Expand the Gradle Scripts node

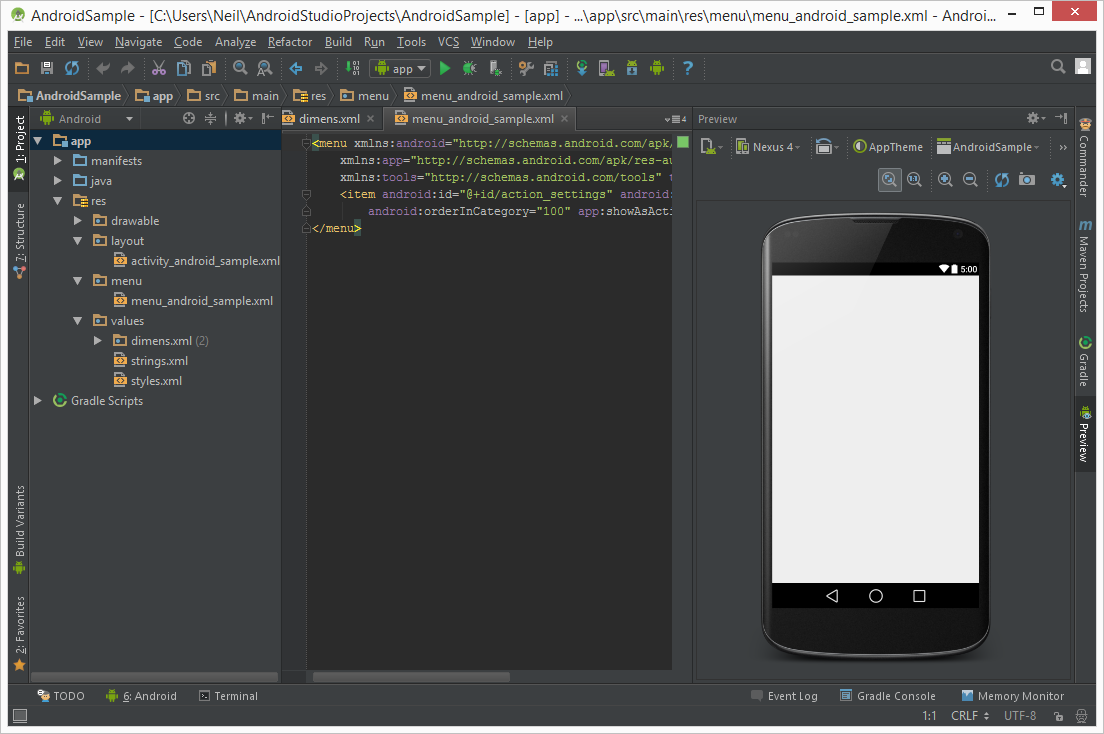(38, 400)
